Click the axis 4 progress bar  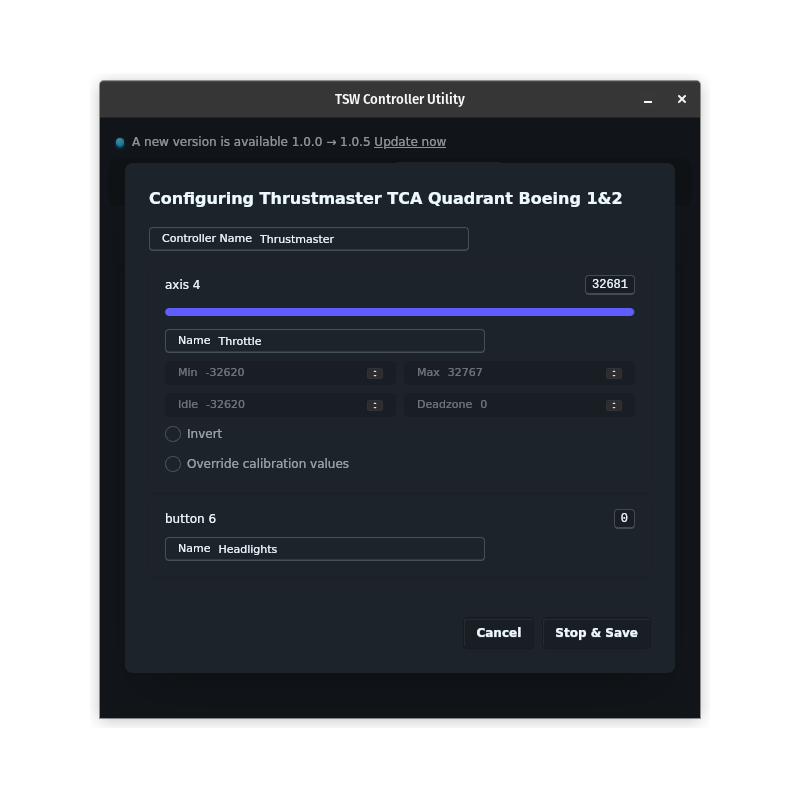pyautogui.click(x=399, y=312)
